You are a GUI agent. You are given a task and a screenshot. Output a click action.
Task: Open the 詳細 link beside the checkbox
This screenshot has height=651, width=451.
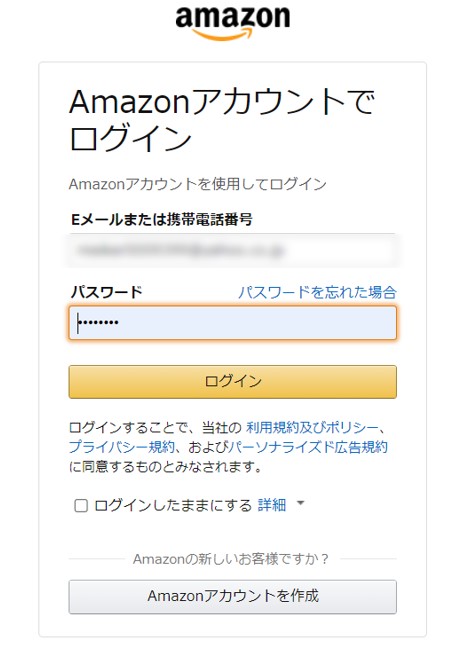[272, 505]
